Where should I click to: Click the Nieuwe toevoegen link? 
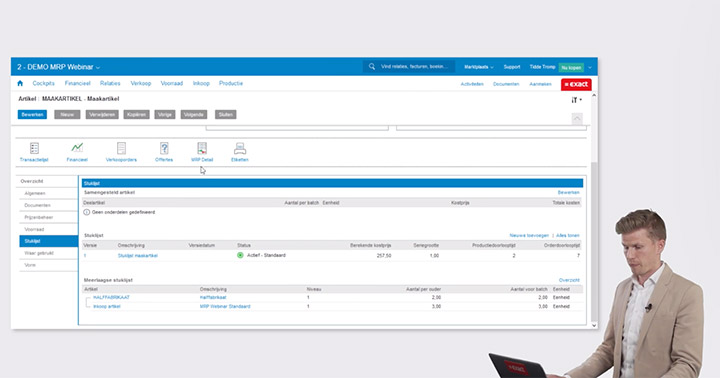(529, 235)
